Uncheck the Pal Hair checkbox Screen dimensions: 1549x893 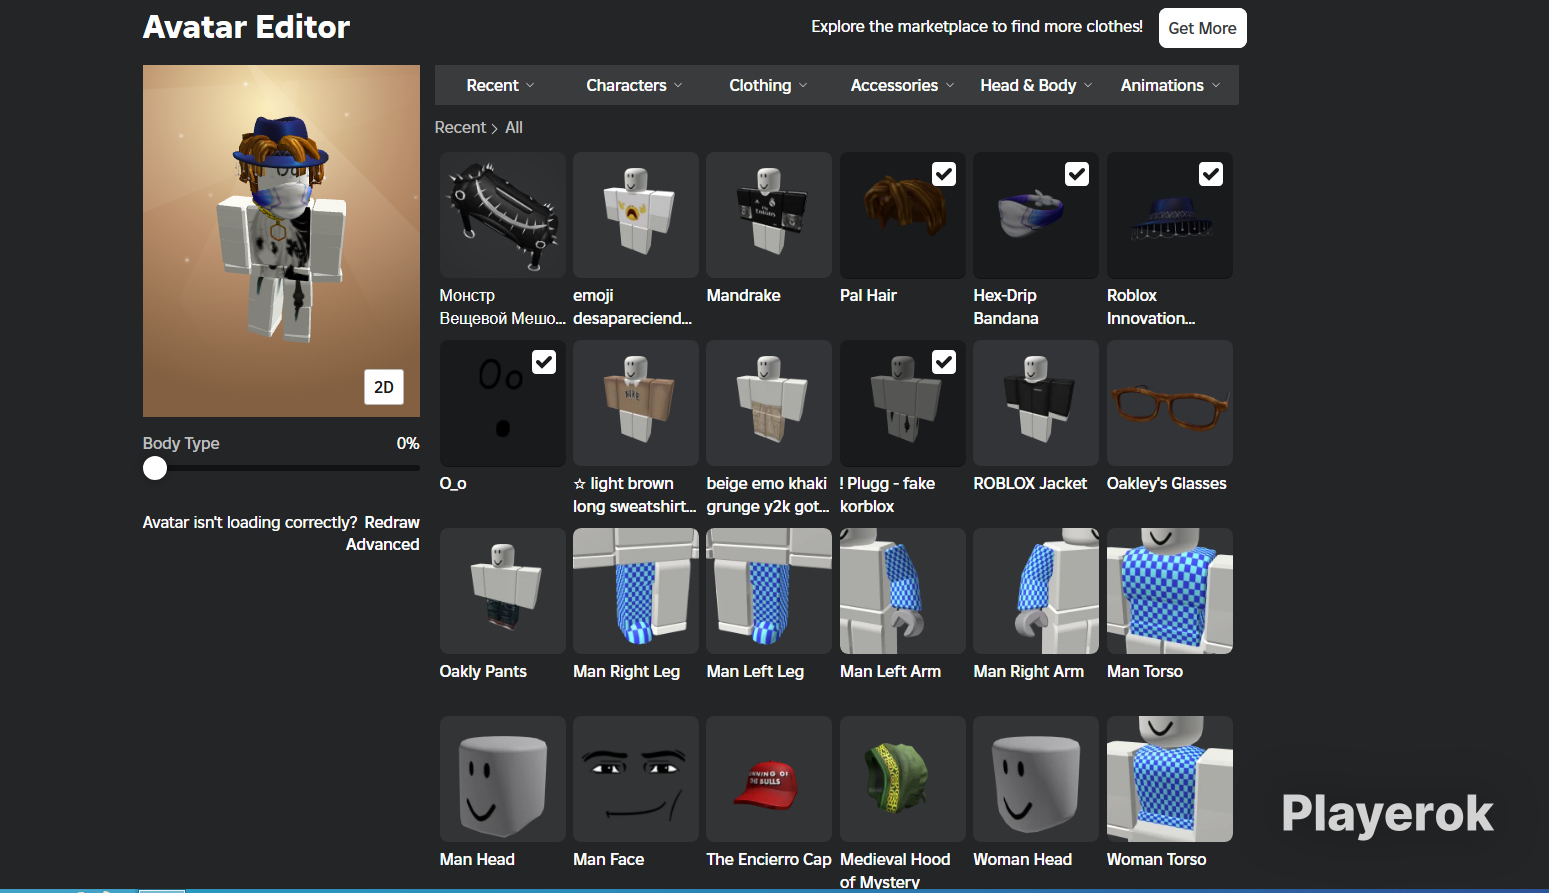(x=944, y=174)
